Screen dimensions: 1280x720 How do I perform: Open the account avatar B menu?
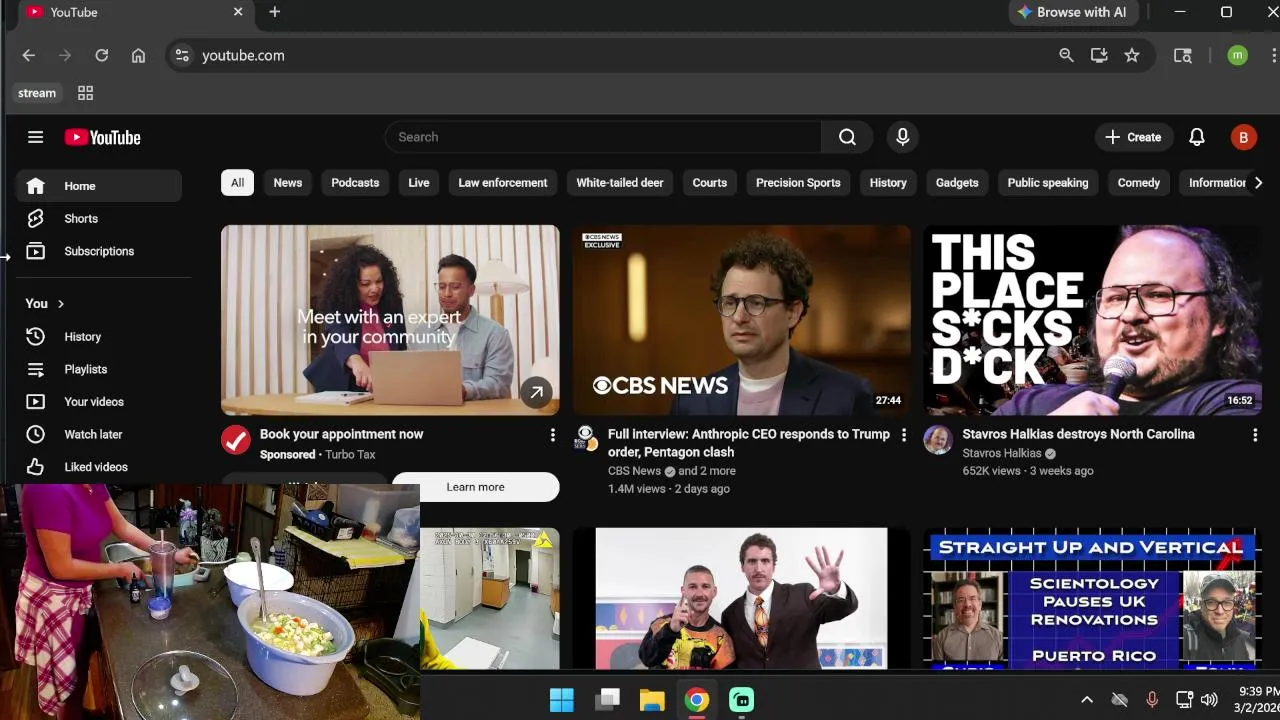(x=1243, y=138)
